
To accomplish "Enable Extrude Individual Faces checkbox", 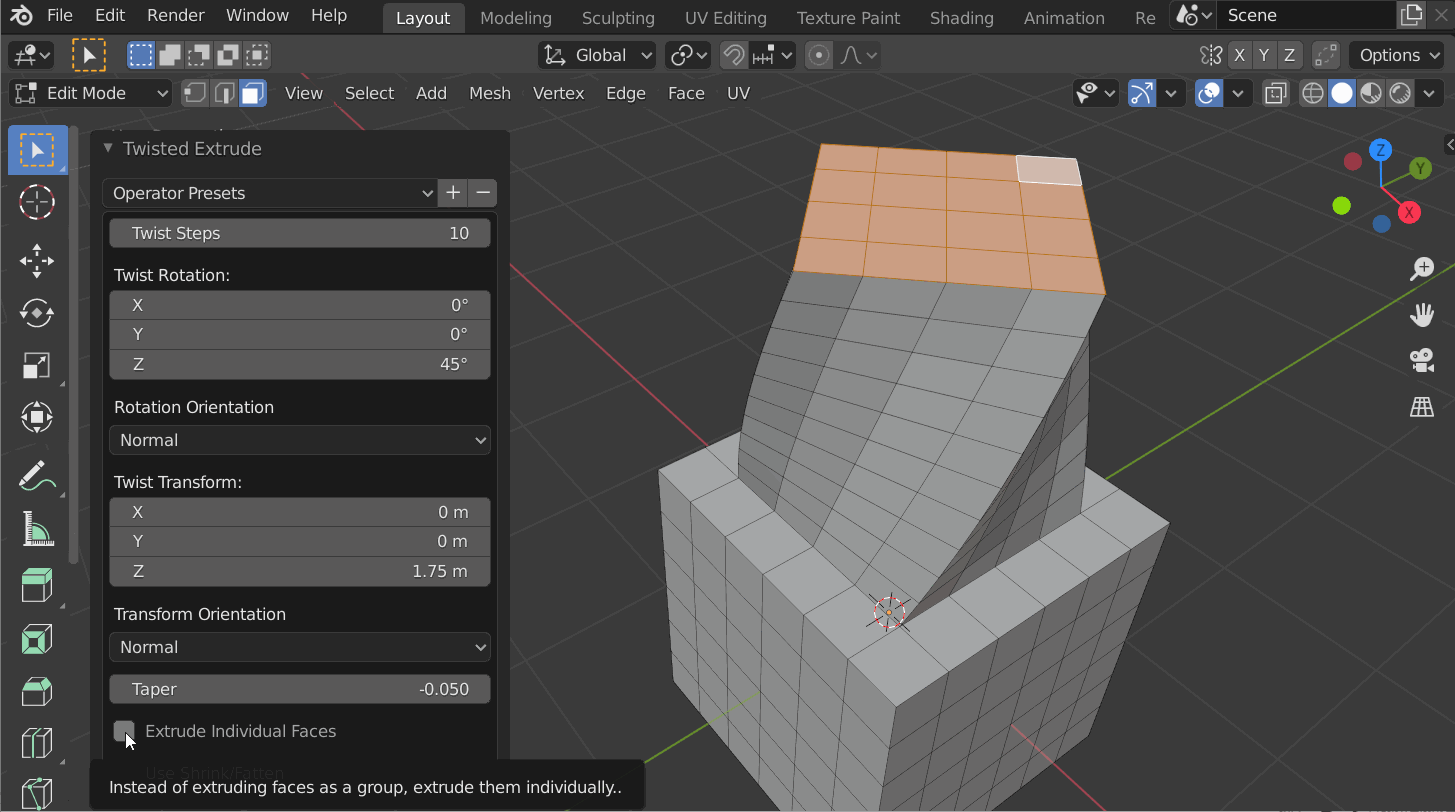I will click(124, 731).
